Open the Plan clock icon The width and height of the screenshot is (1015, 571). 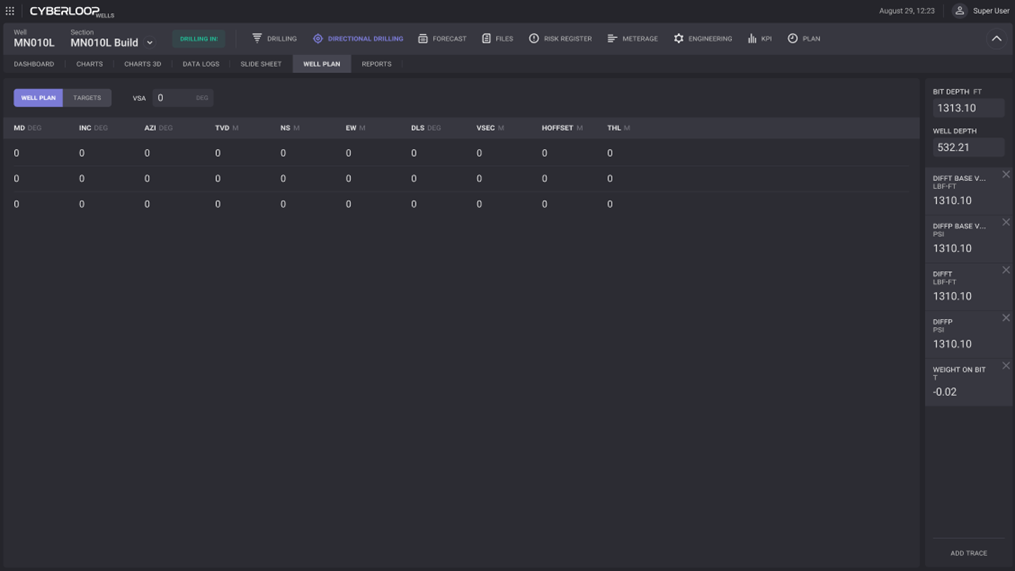tap(792, 39)
